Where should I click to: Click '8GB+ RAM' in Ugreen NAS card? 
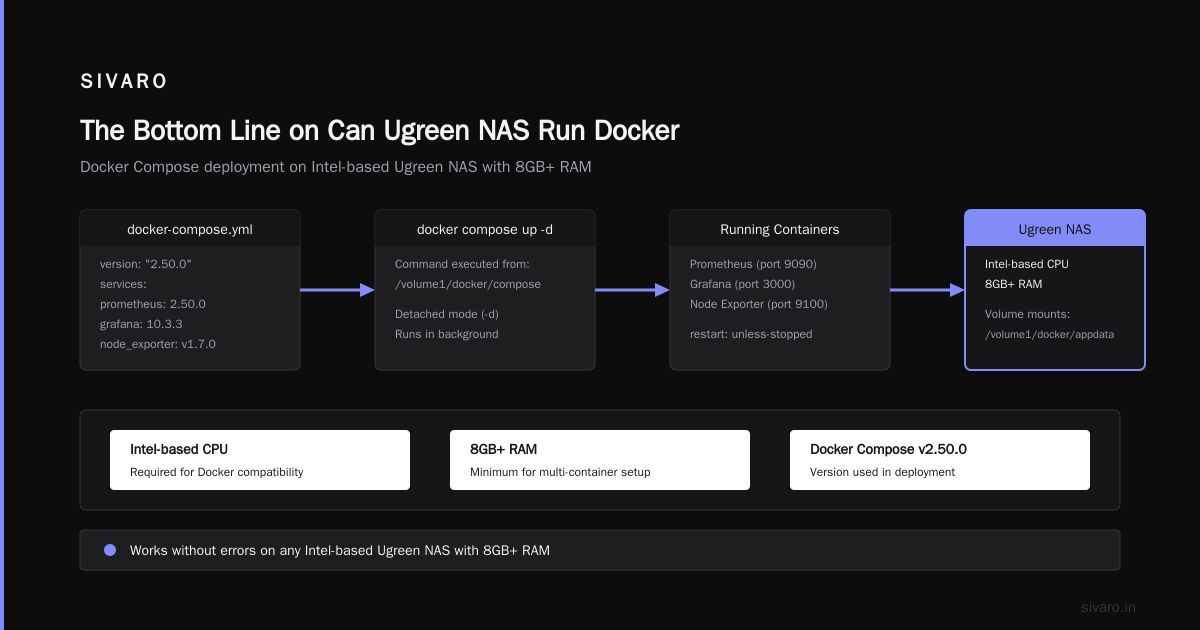click(x=1014, y=284)
